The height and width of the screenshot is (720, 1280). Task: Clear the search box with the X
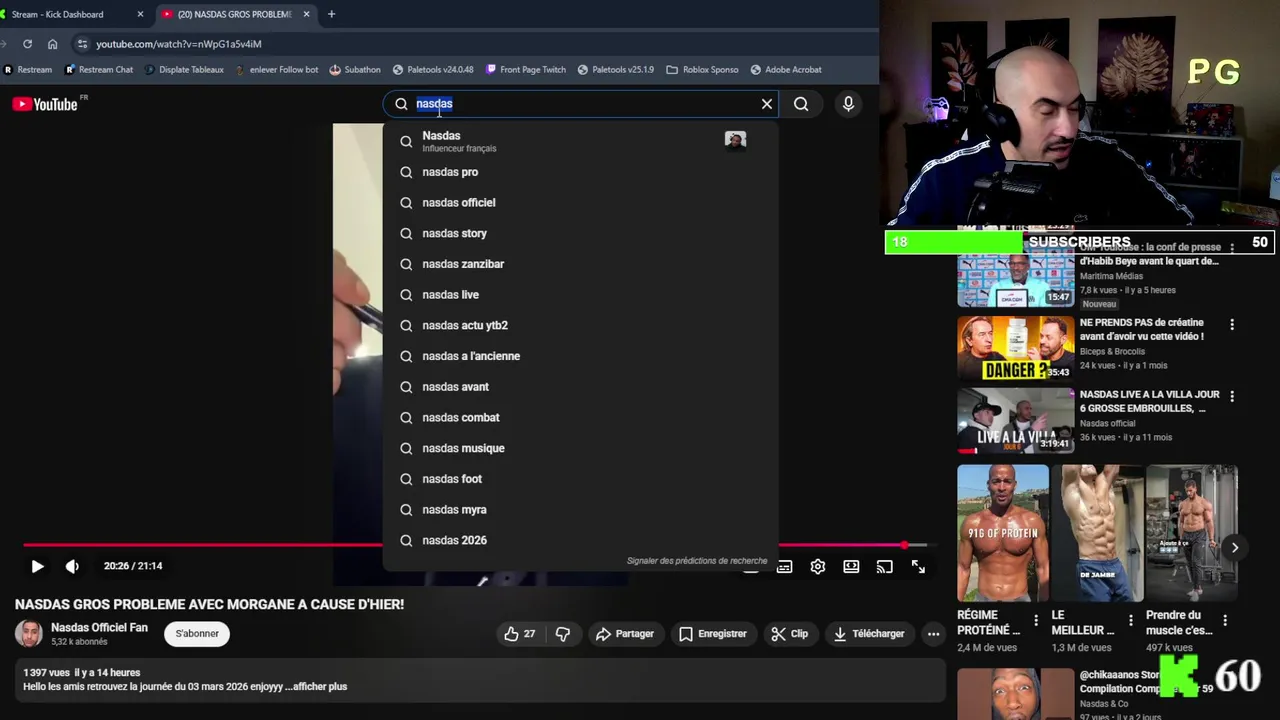pos(767,104)
